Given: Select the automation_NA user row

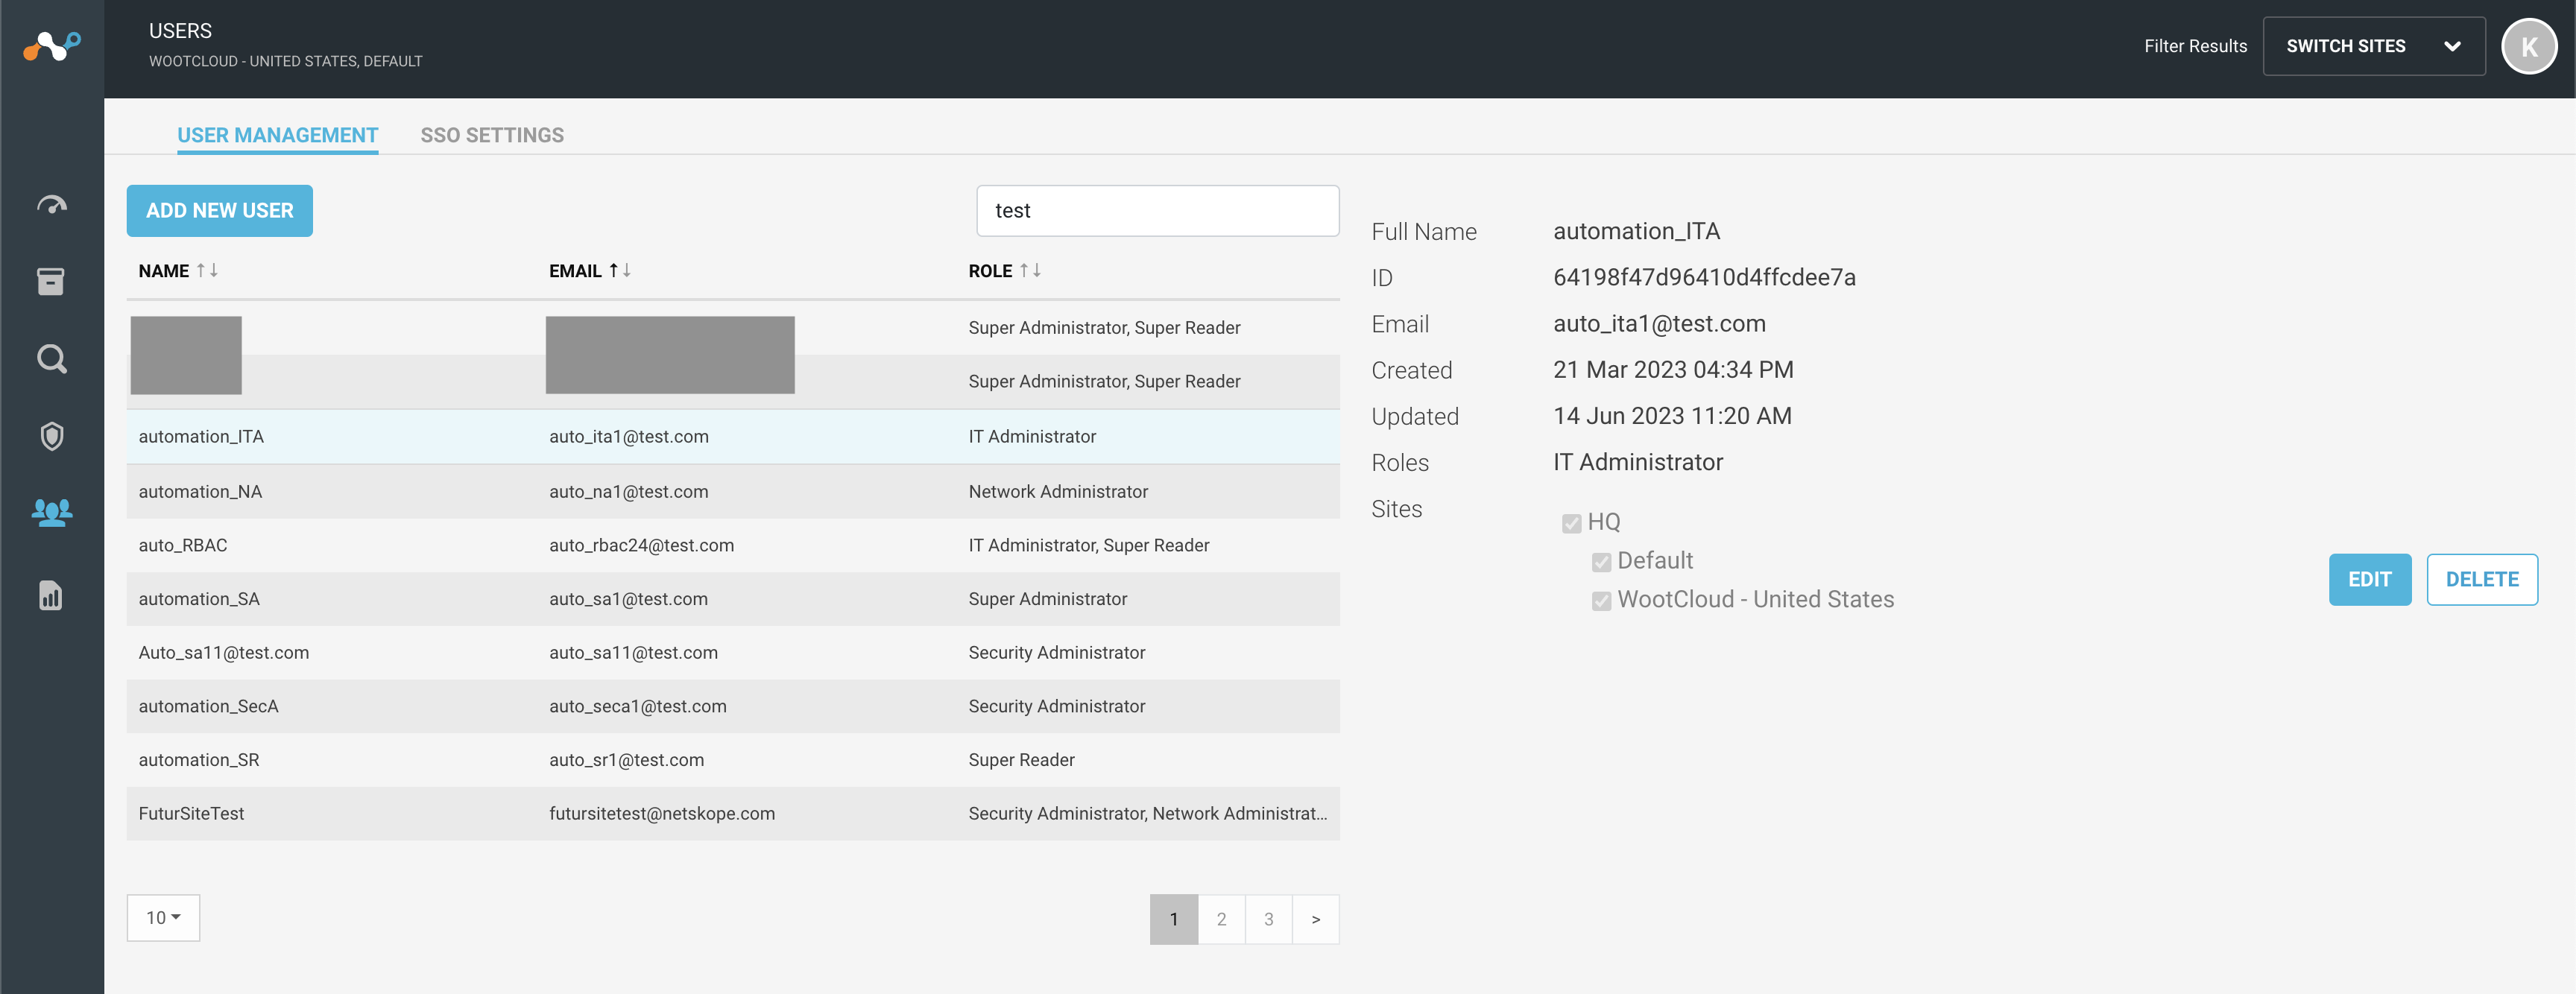Looking at the screenshot, I should 733,492.
